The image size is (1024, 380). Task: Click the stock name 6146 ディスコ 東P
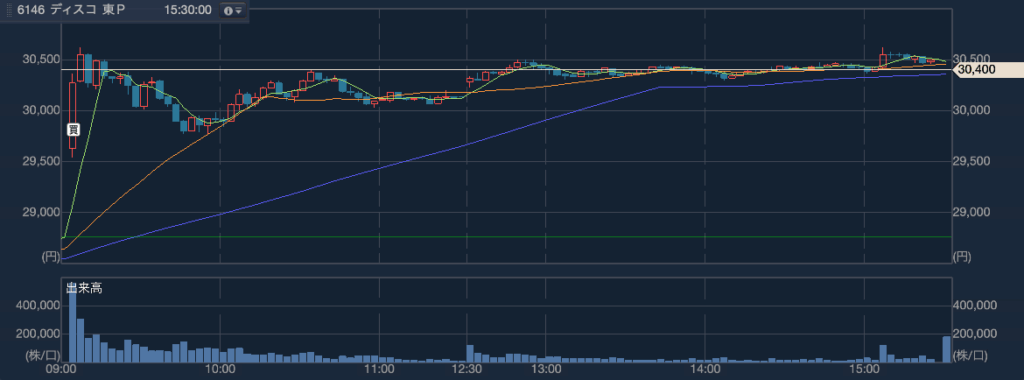(x=71, y=10)
